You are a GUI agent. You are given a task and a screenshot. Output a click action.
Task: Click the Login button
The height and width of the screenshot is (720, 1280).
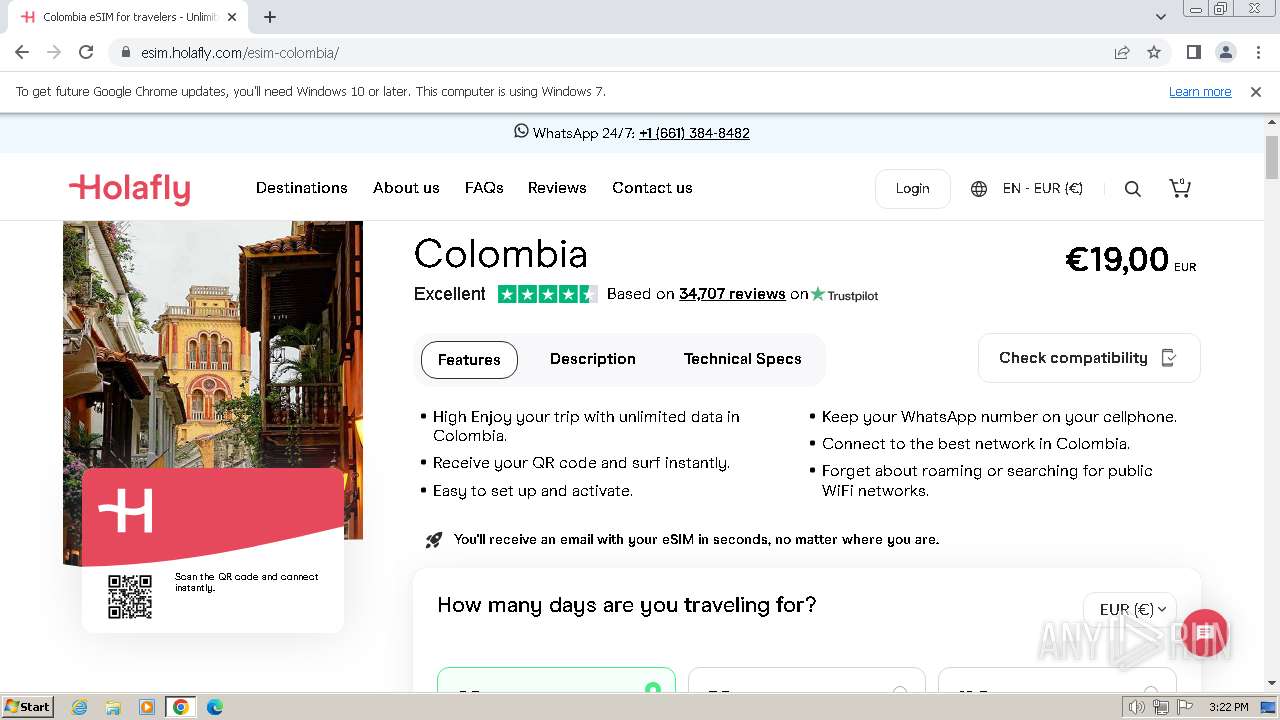click(912, 188)
